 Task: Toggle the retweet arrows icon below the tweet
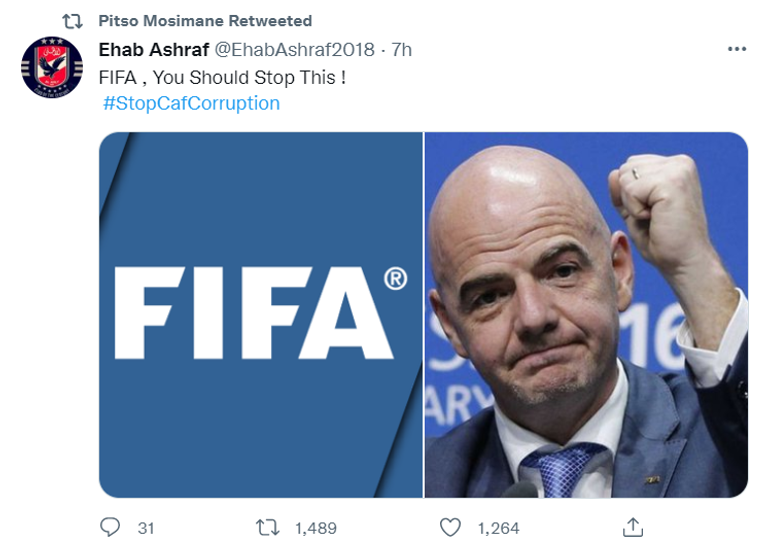point(267,526)
